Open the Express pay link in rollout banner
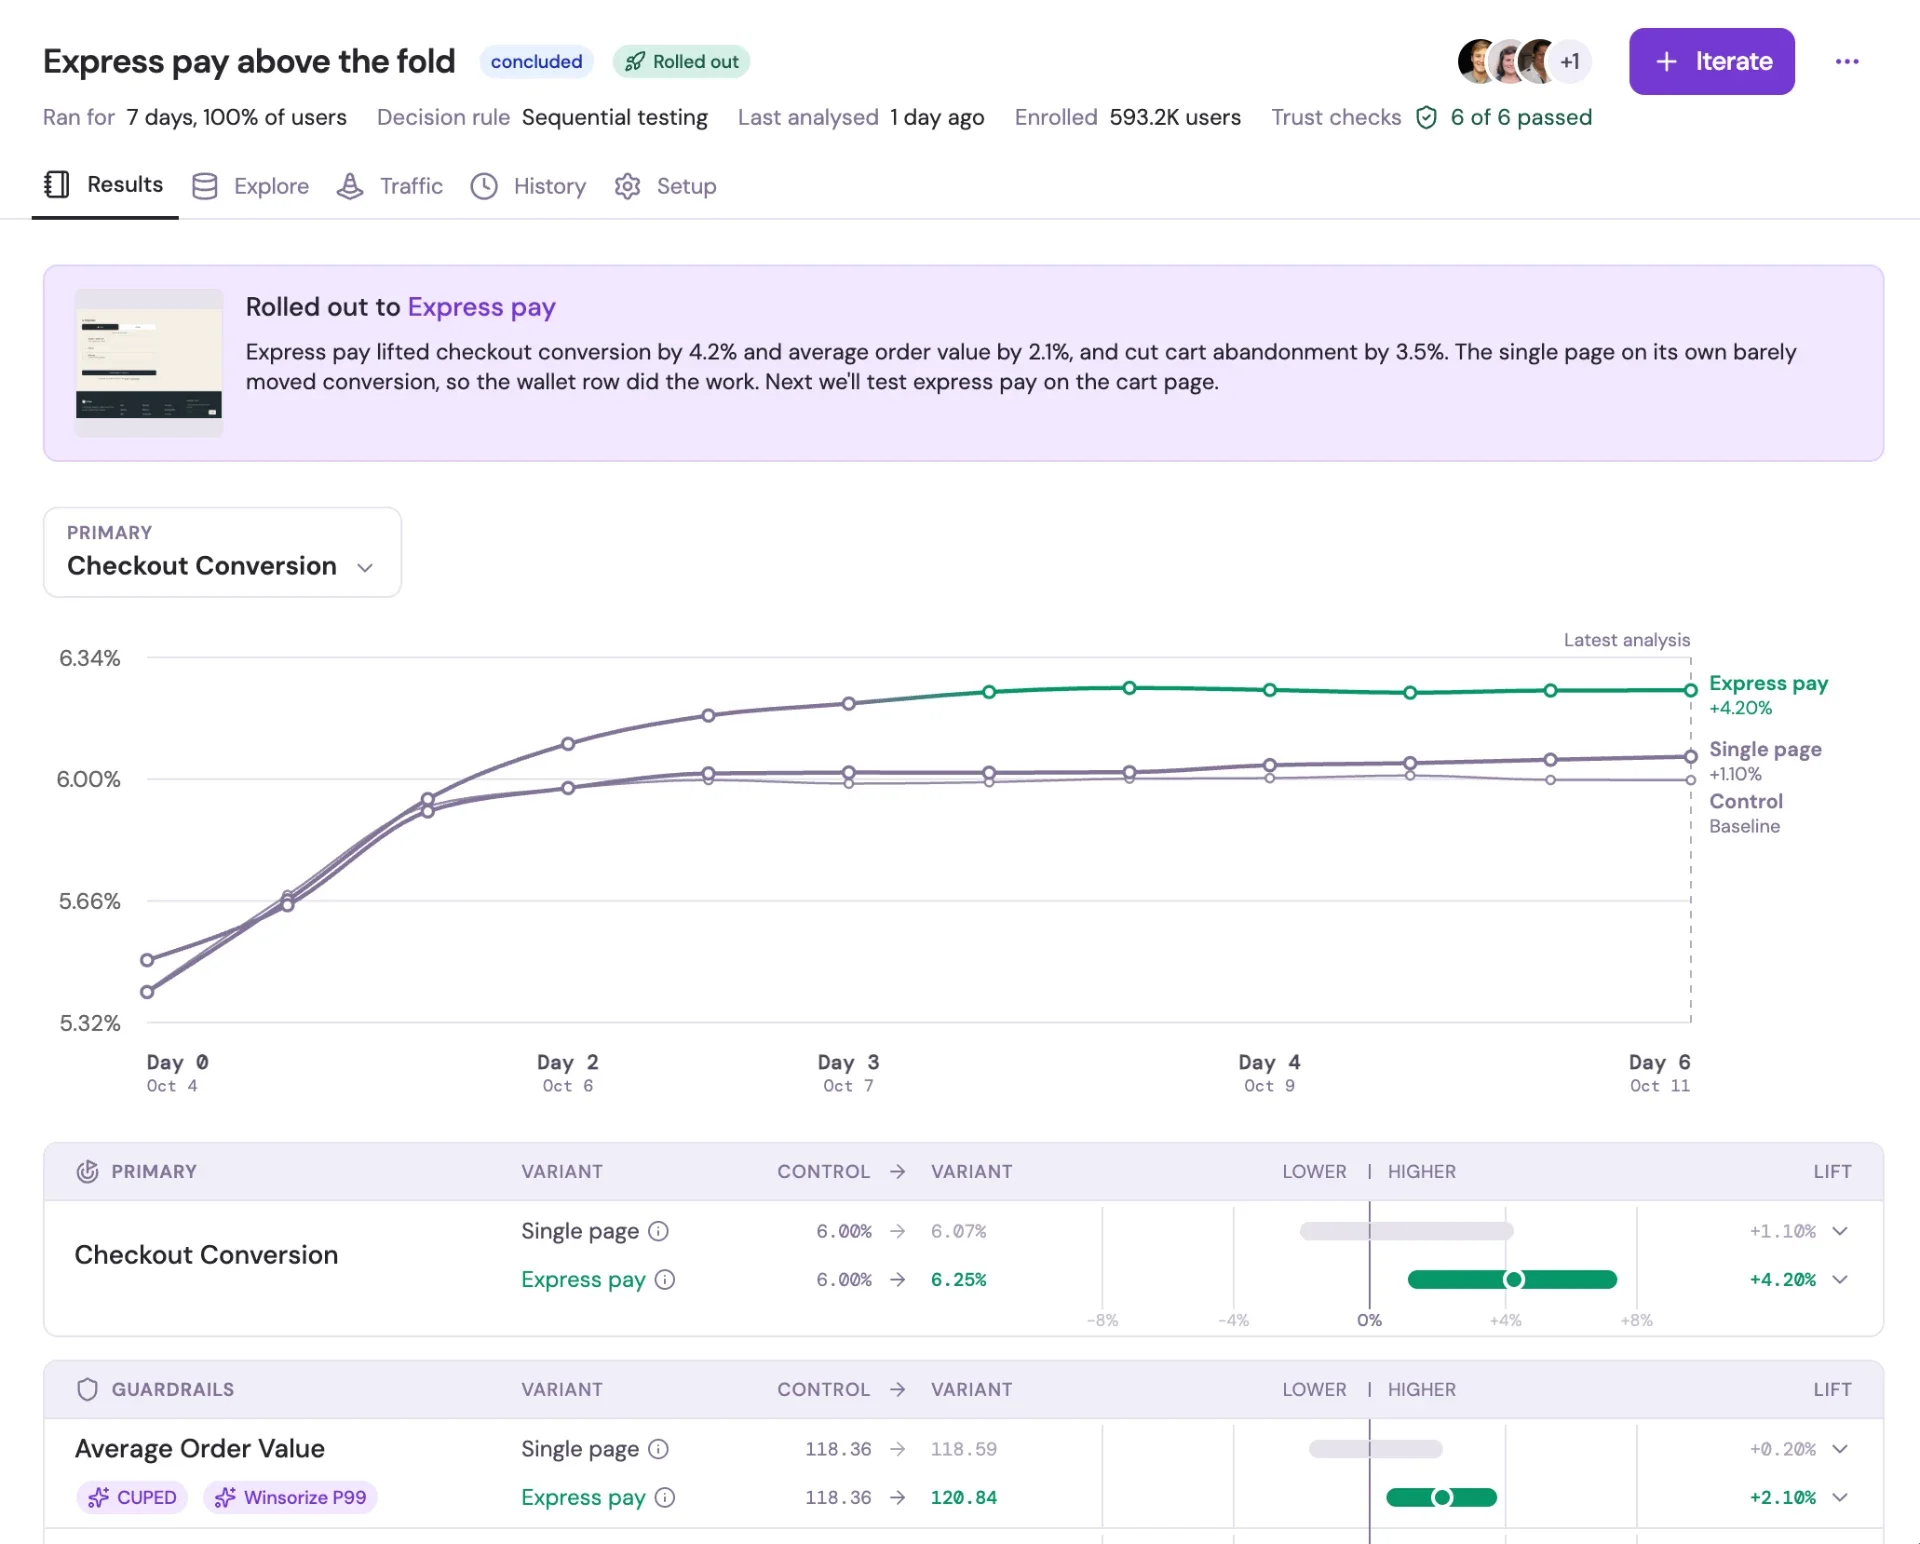 (x=481, y=307)
